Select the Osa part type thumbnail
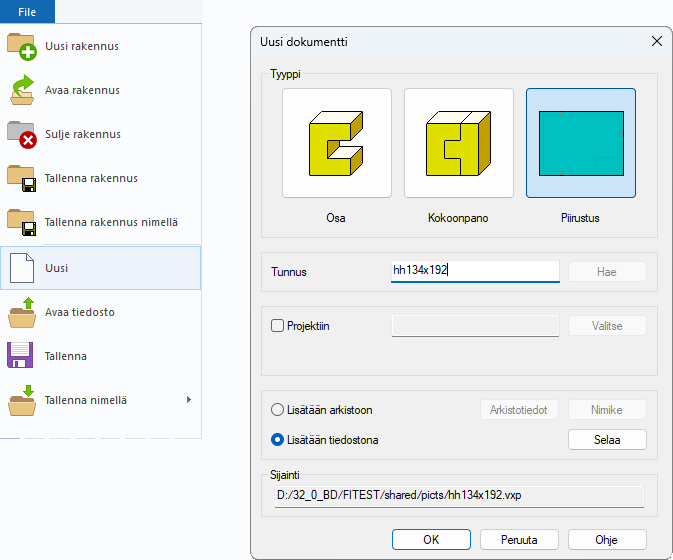This screenshot has height=560, width=673. point(337,143)
